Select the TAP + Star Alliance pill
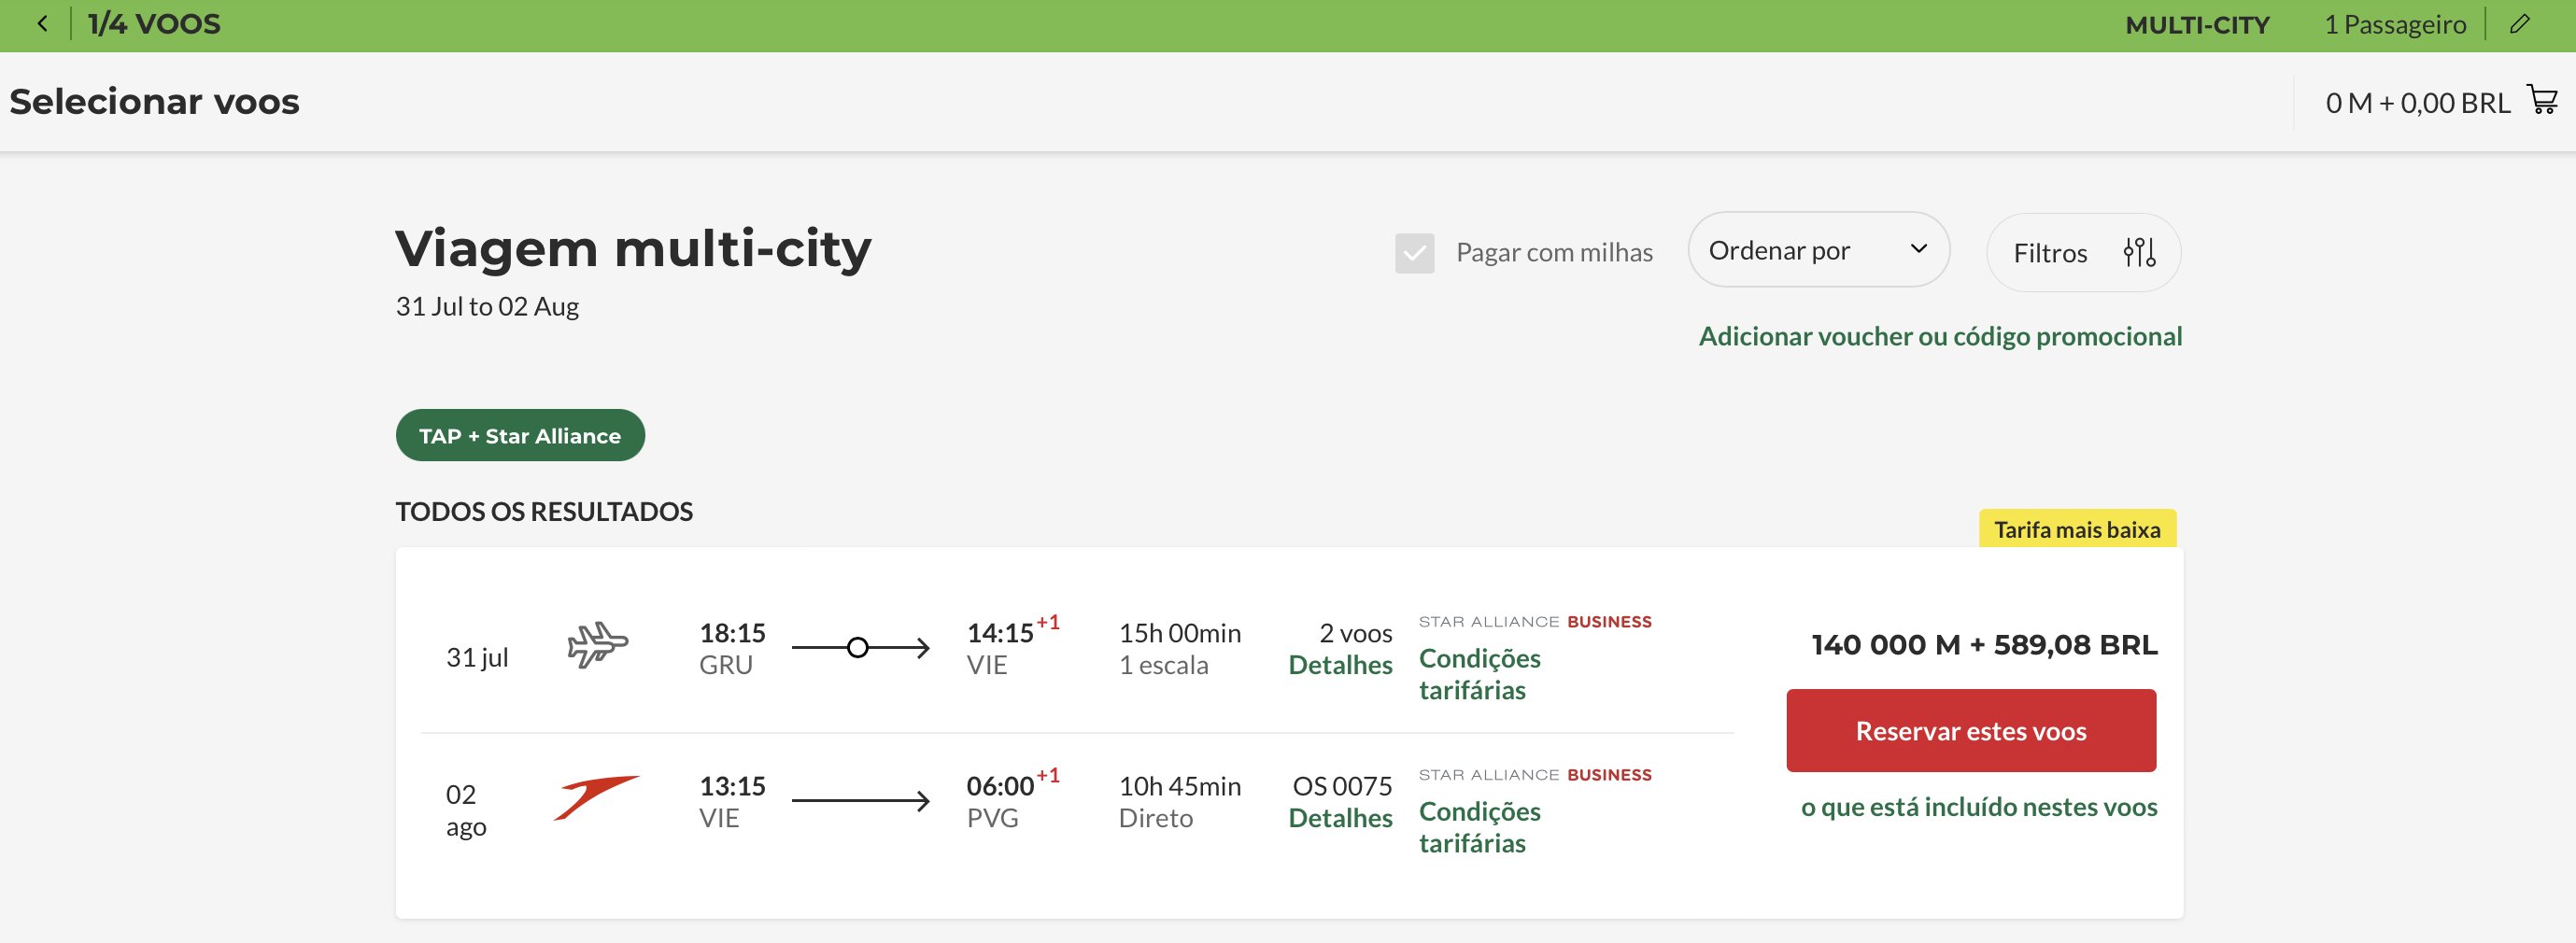 click(520, 435)
